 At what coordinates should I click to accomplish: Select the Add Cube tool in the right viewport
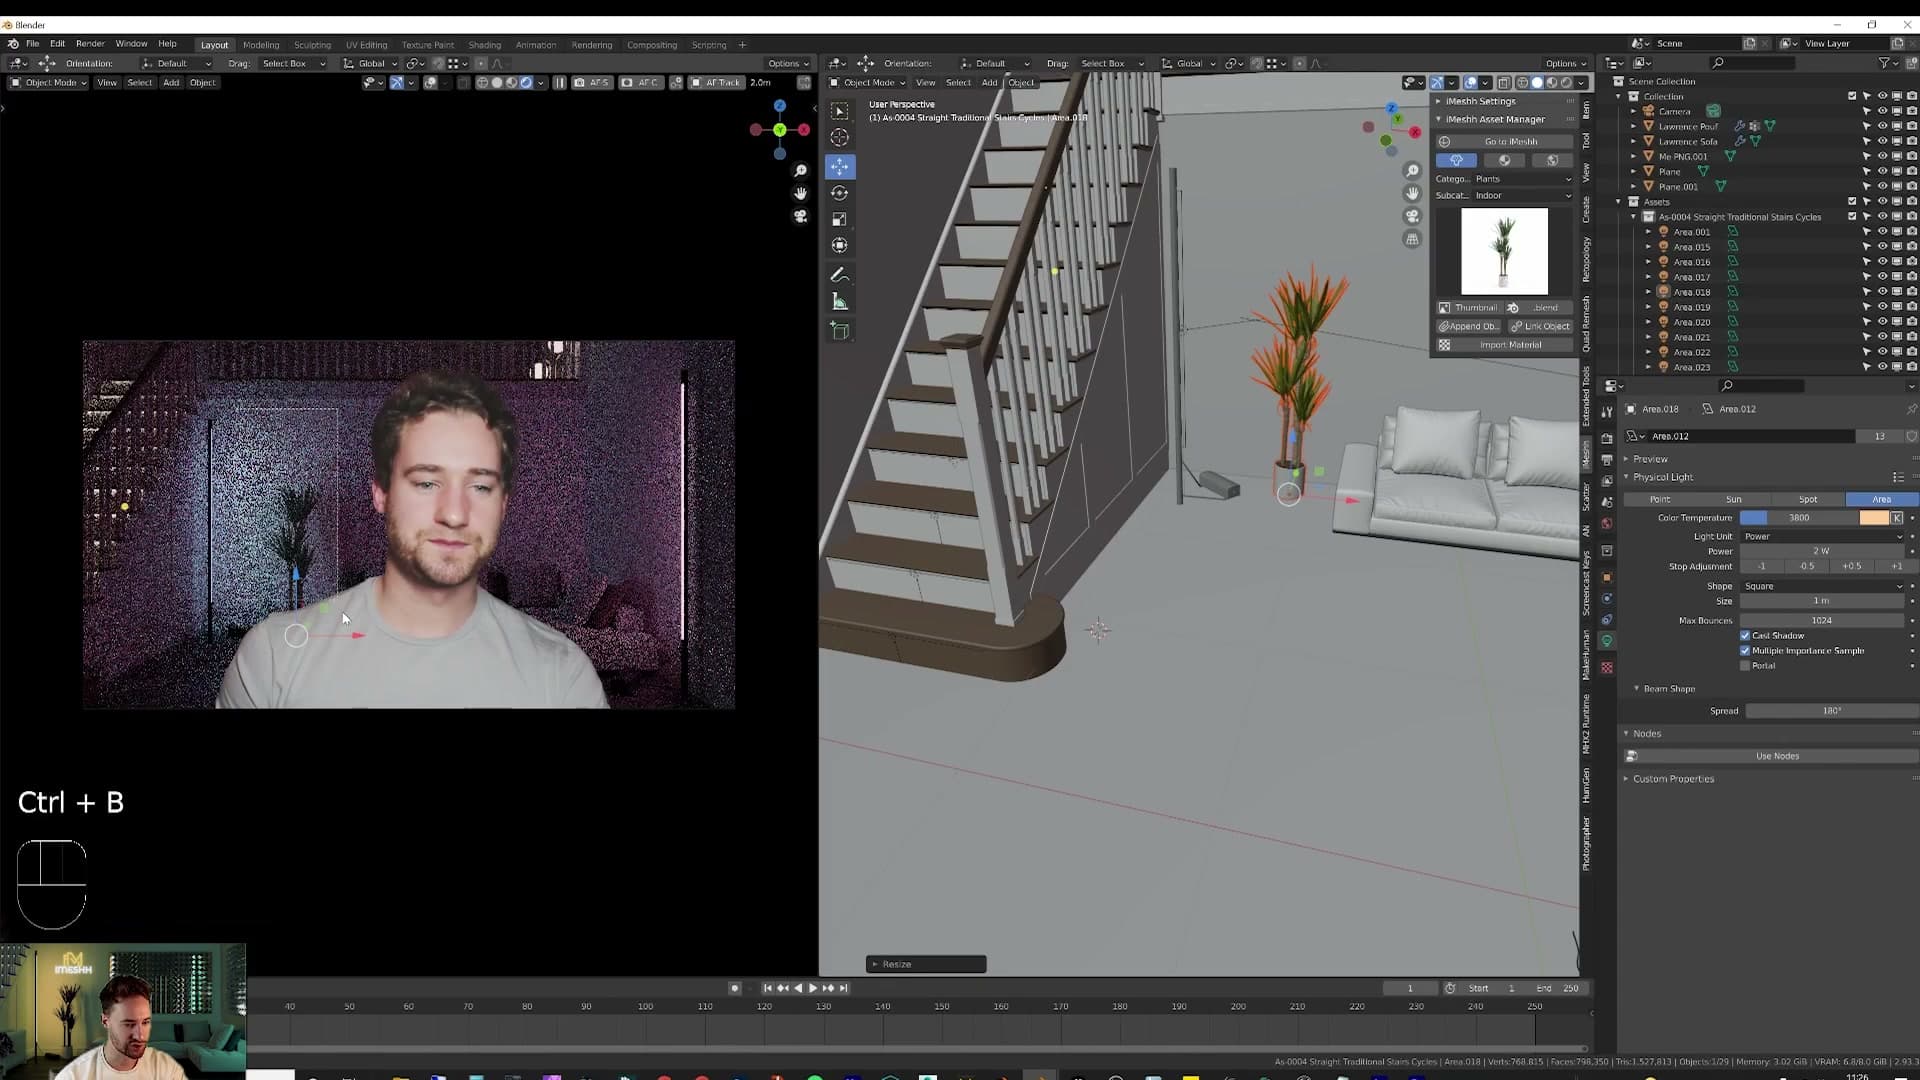tap(840, 331)
